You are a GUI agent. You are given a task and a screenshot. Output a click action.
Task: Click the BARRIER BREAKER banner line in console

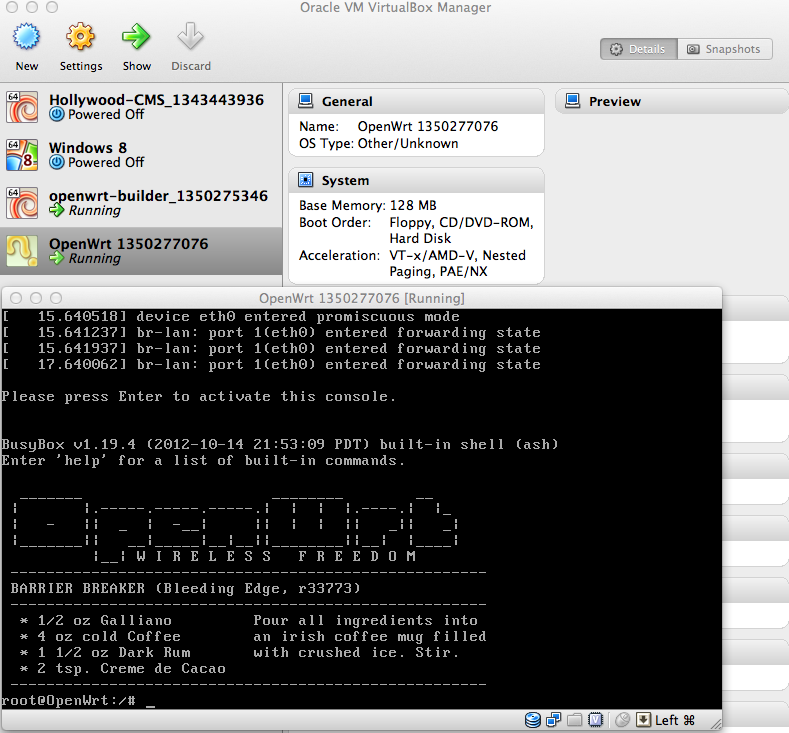(x=186, y=588)
